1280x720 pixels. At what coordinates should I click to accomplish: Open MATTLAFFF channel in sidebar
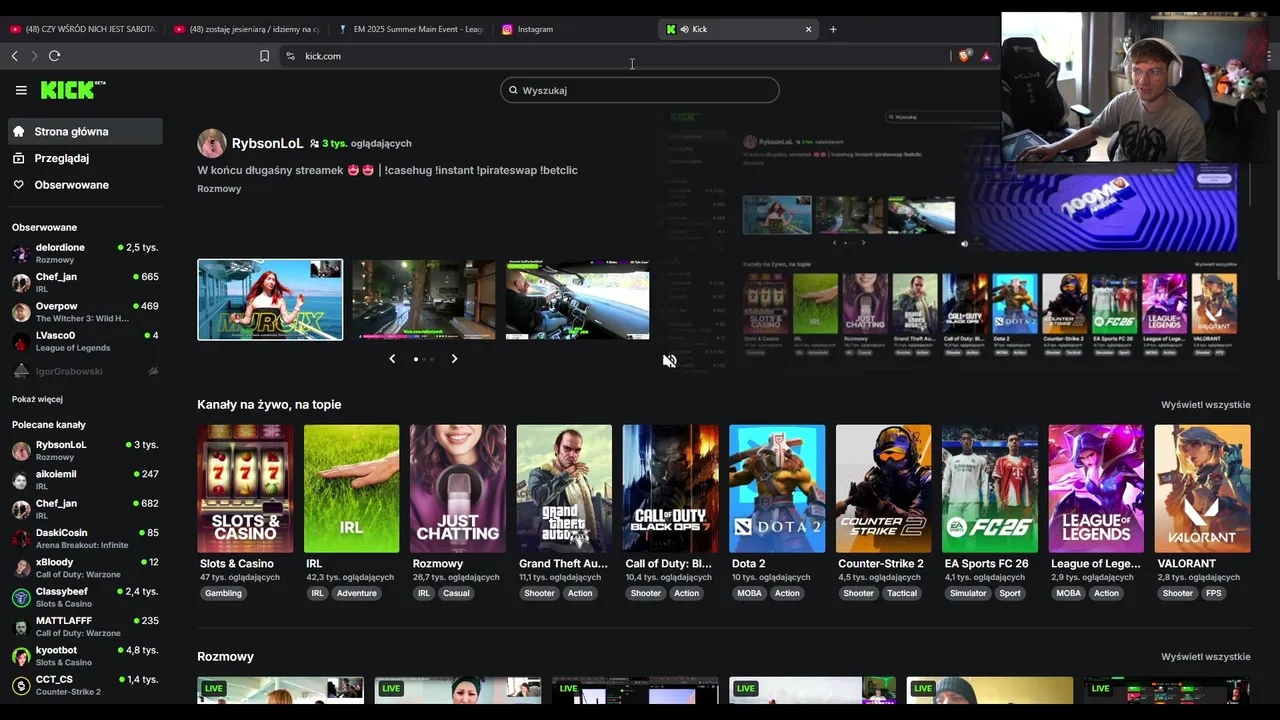pos(86,627)
